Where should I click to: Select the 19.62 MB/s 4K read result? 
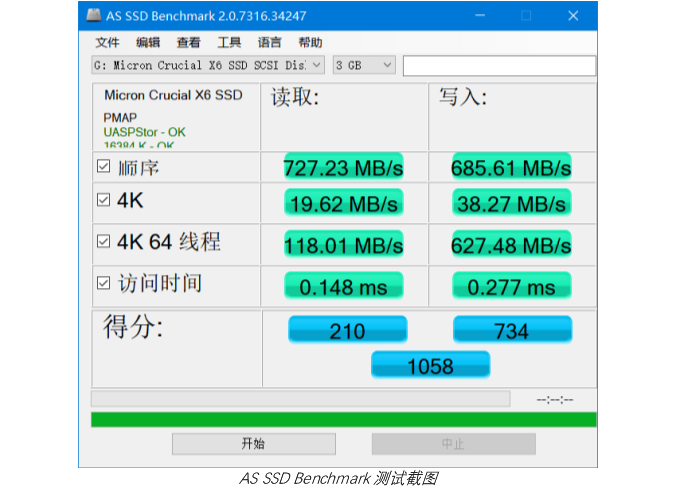(344, 203)
